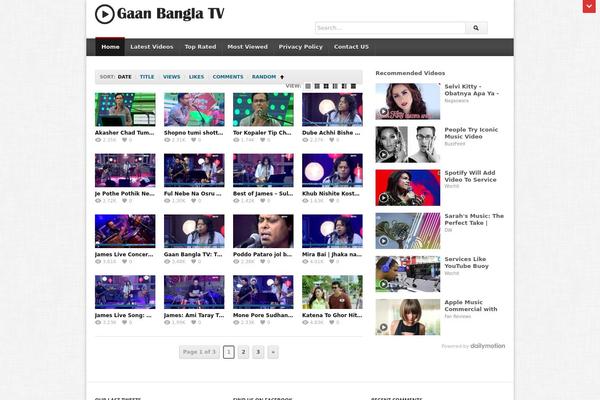Click the Gaan Bangla TV: T... video title
The image size is (600, 400).
point(193,255)
